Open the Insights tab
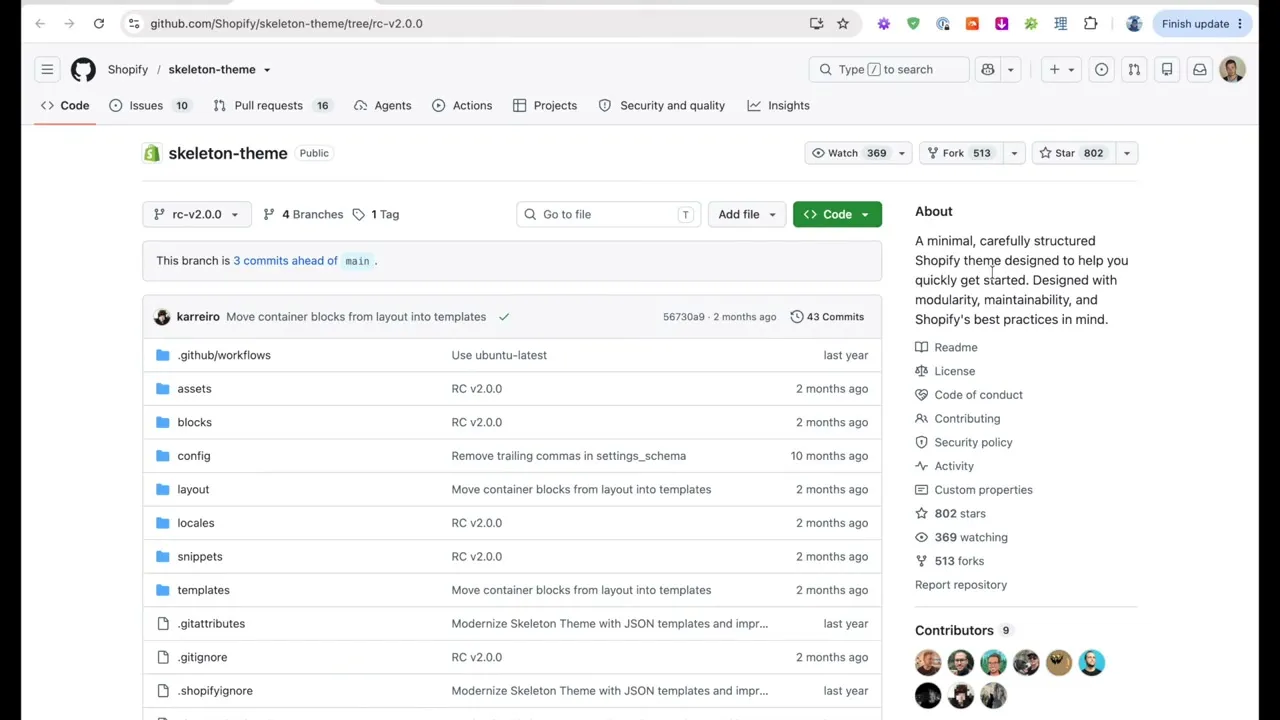1280x720 pixels. [778, 105]
